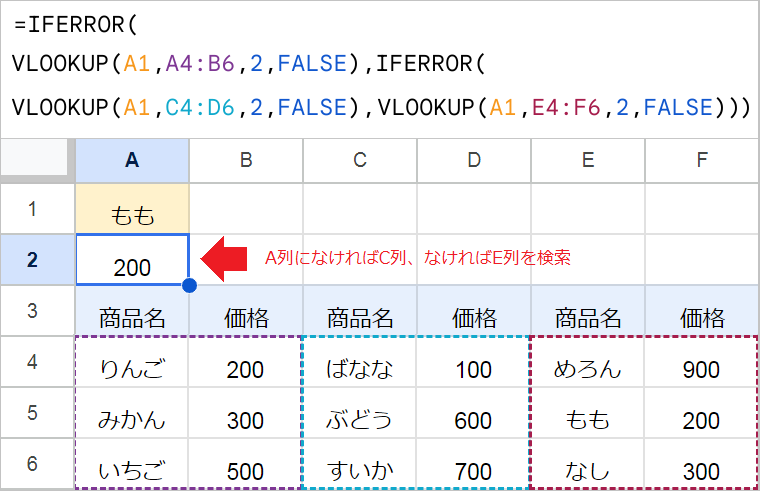This screenshot has width=760, height=493.
Task: Click price 200 in cell F5
Action: (702, 413)
